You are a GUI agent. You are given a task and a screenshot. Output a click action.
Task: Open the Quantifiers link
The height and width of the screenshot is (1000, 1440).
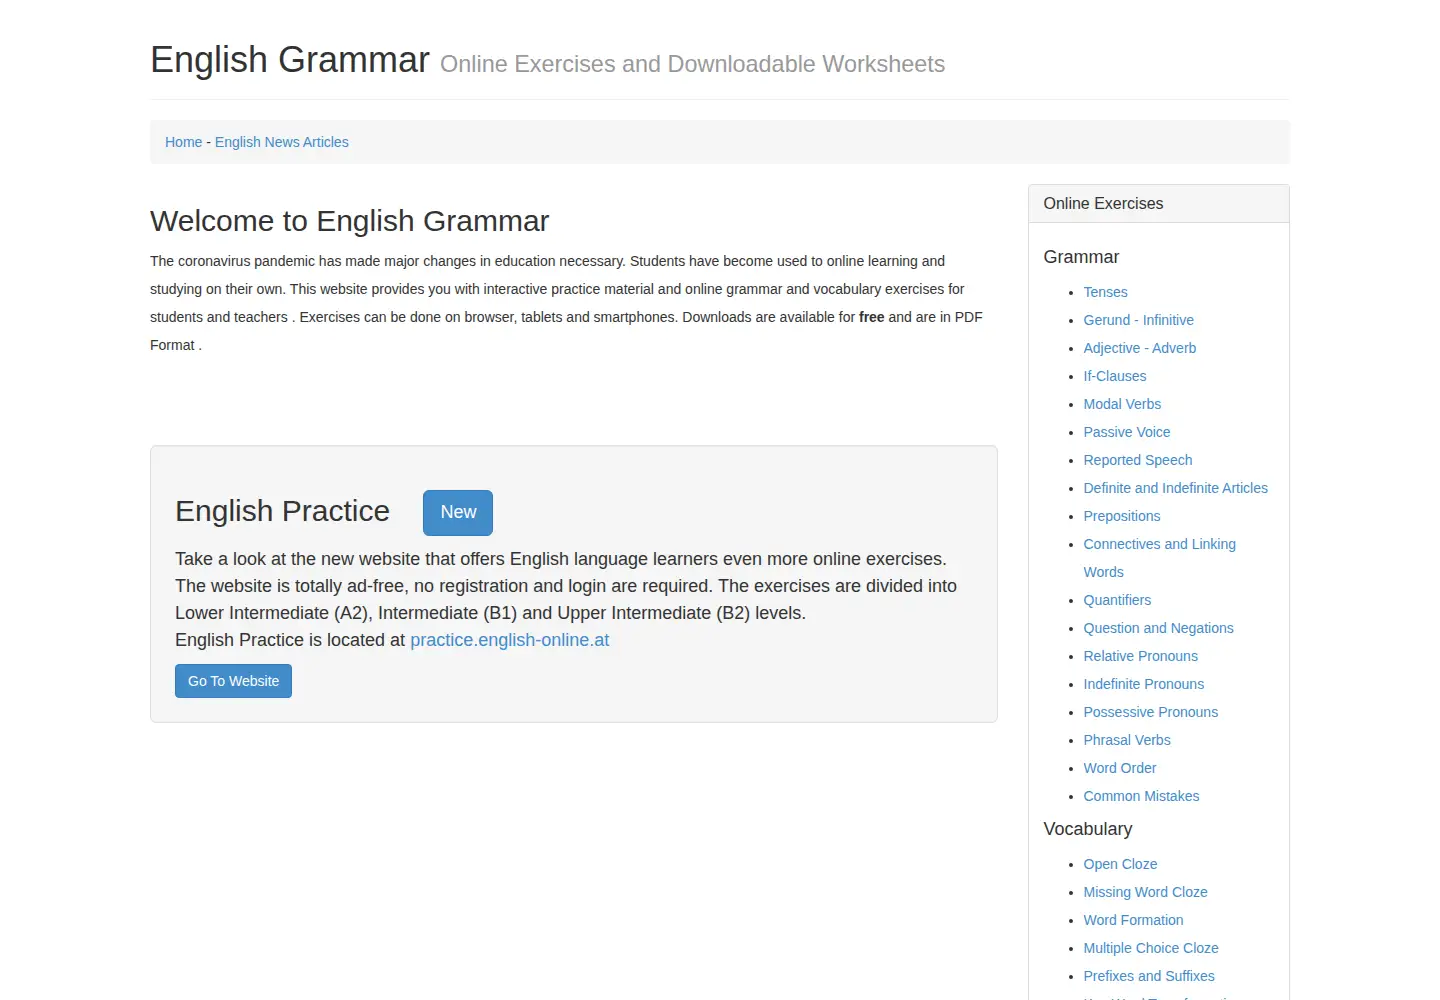pos(1117,600)
